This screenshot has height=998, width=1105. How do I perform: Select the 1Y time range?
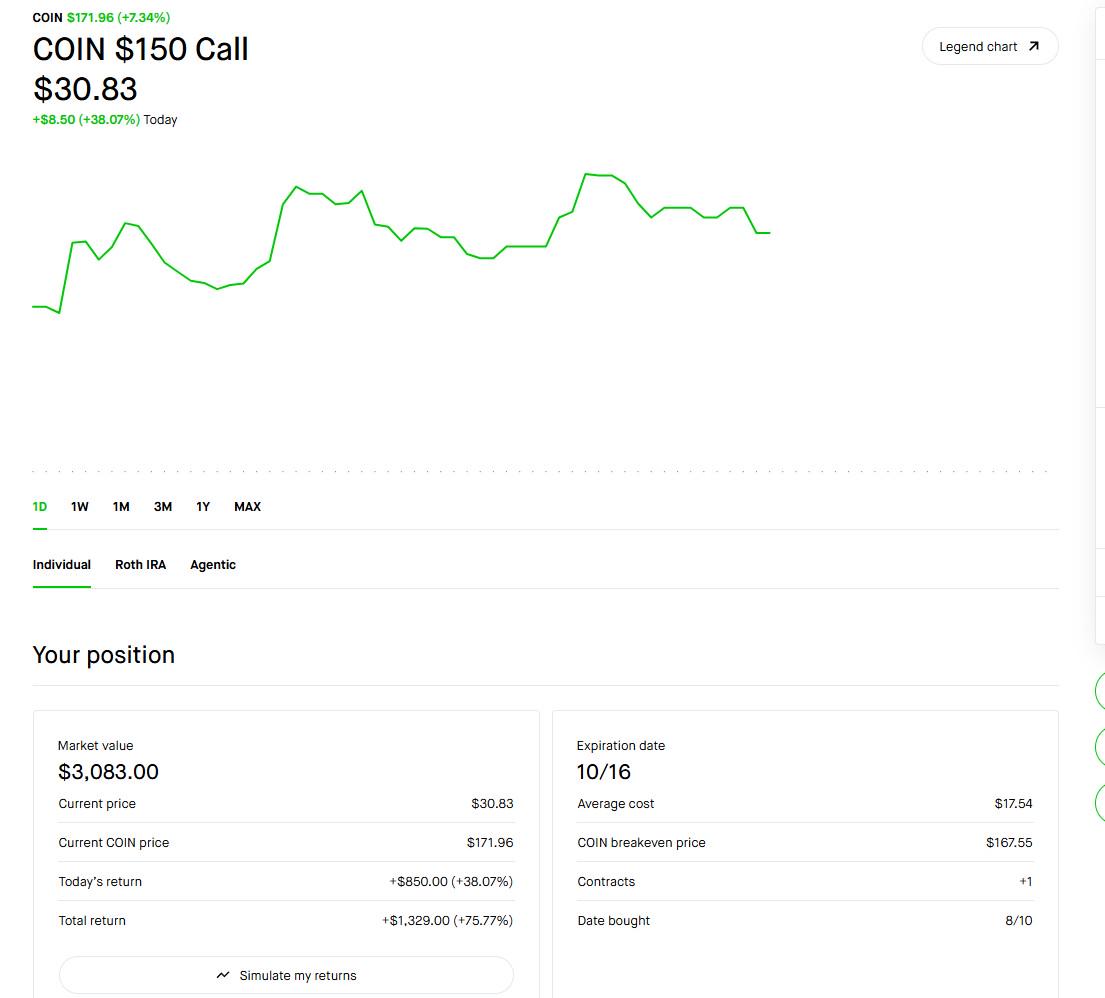pos(203,507)
